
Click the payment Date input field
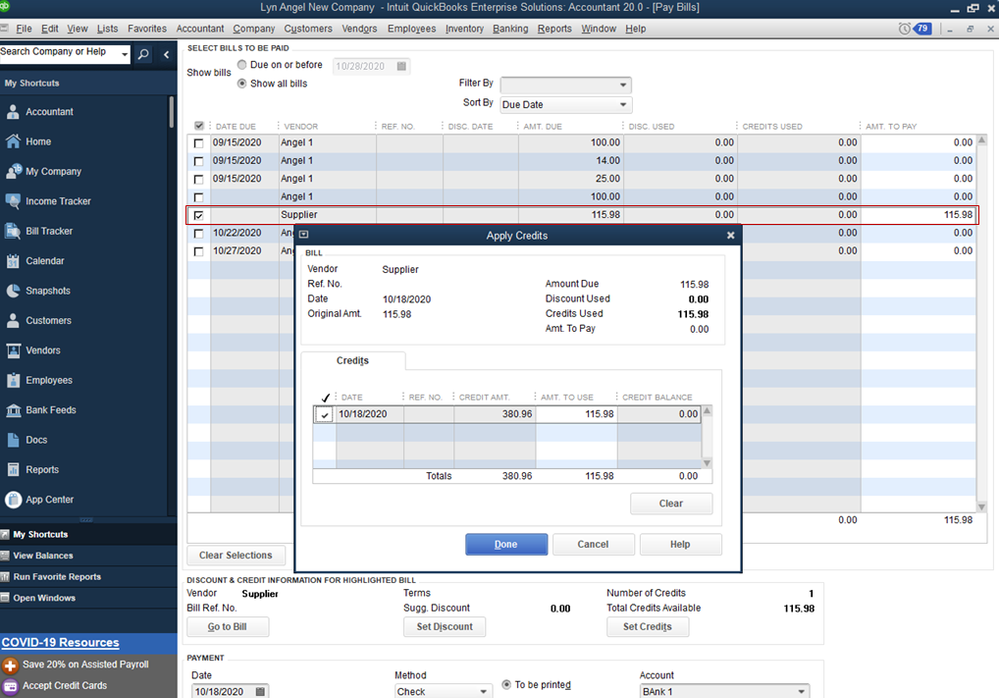point(220,691)
